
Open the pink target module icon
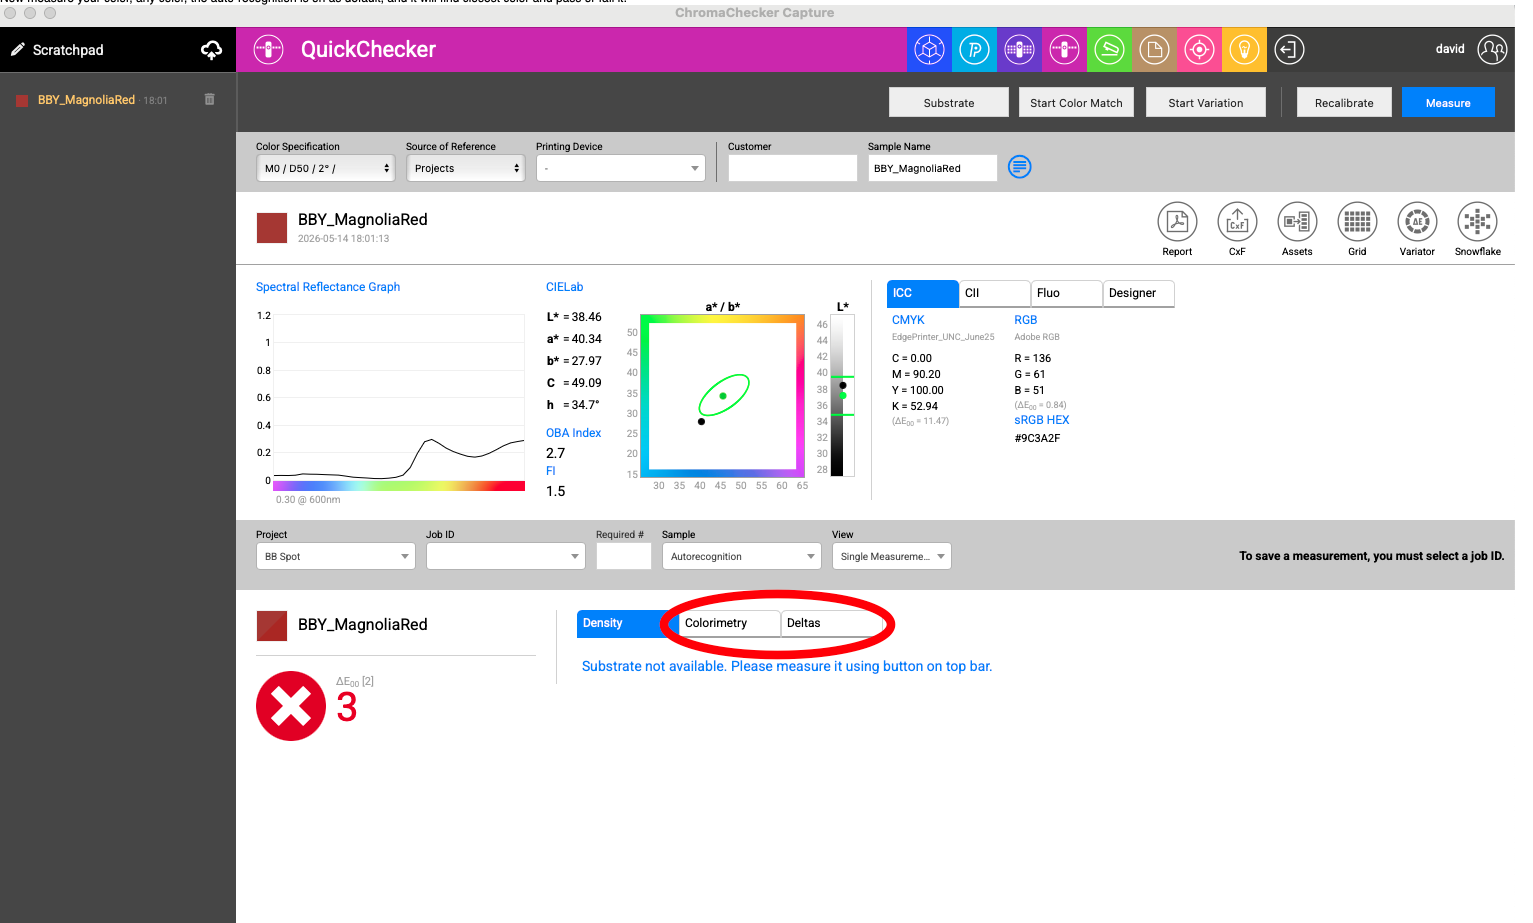[x=1199, y=49]
